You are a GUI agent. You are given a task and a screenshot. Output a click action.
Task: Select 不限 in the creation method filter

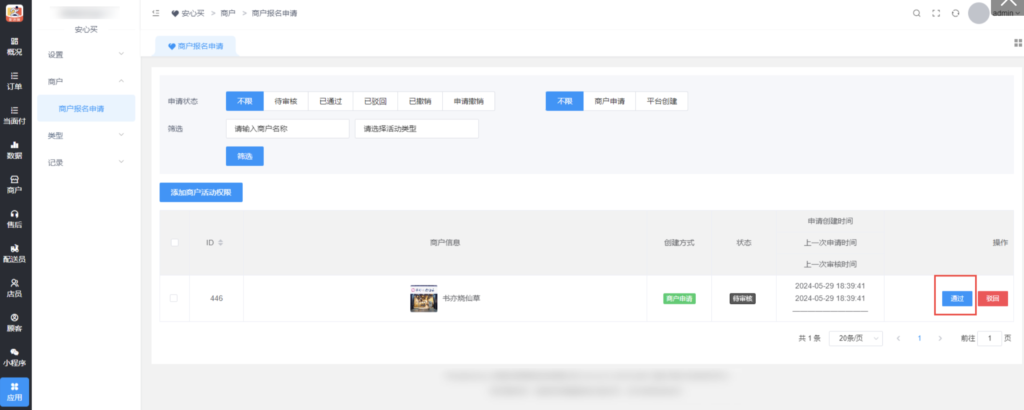tap(565, 101)
